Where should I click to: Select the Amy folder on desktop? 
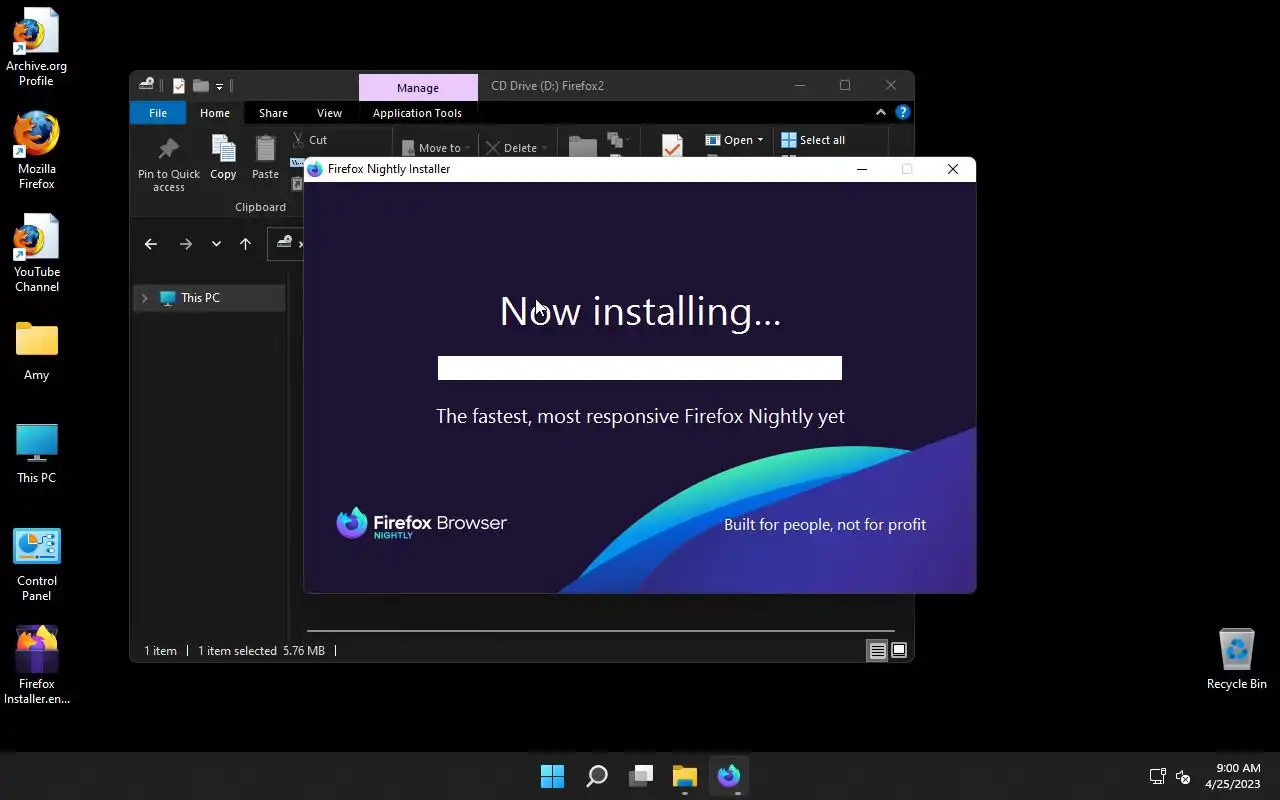pos(36,350)
